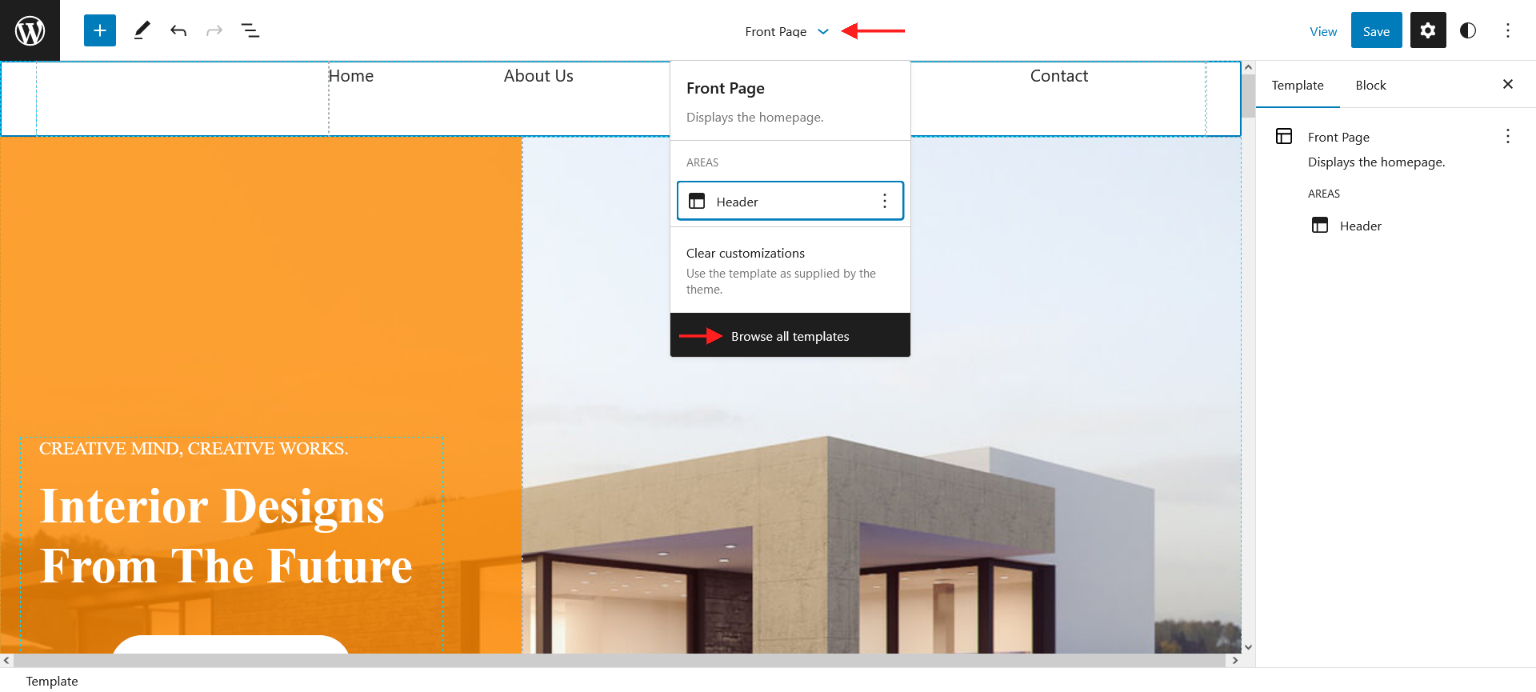
Task: Select the pencil Tools icon
Action: [141, 31]
